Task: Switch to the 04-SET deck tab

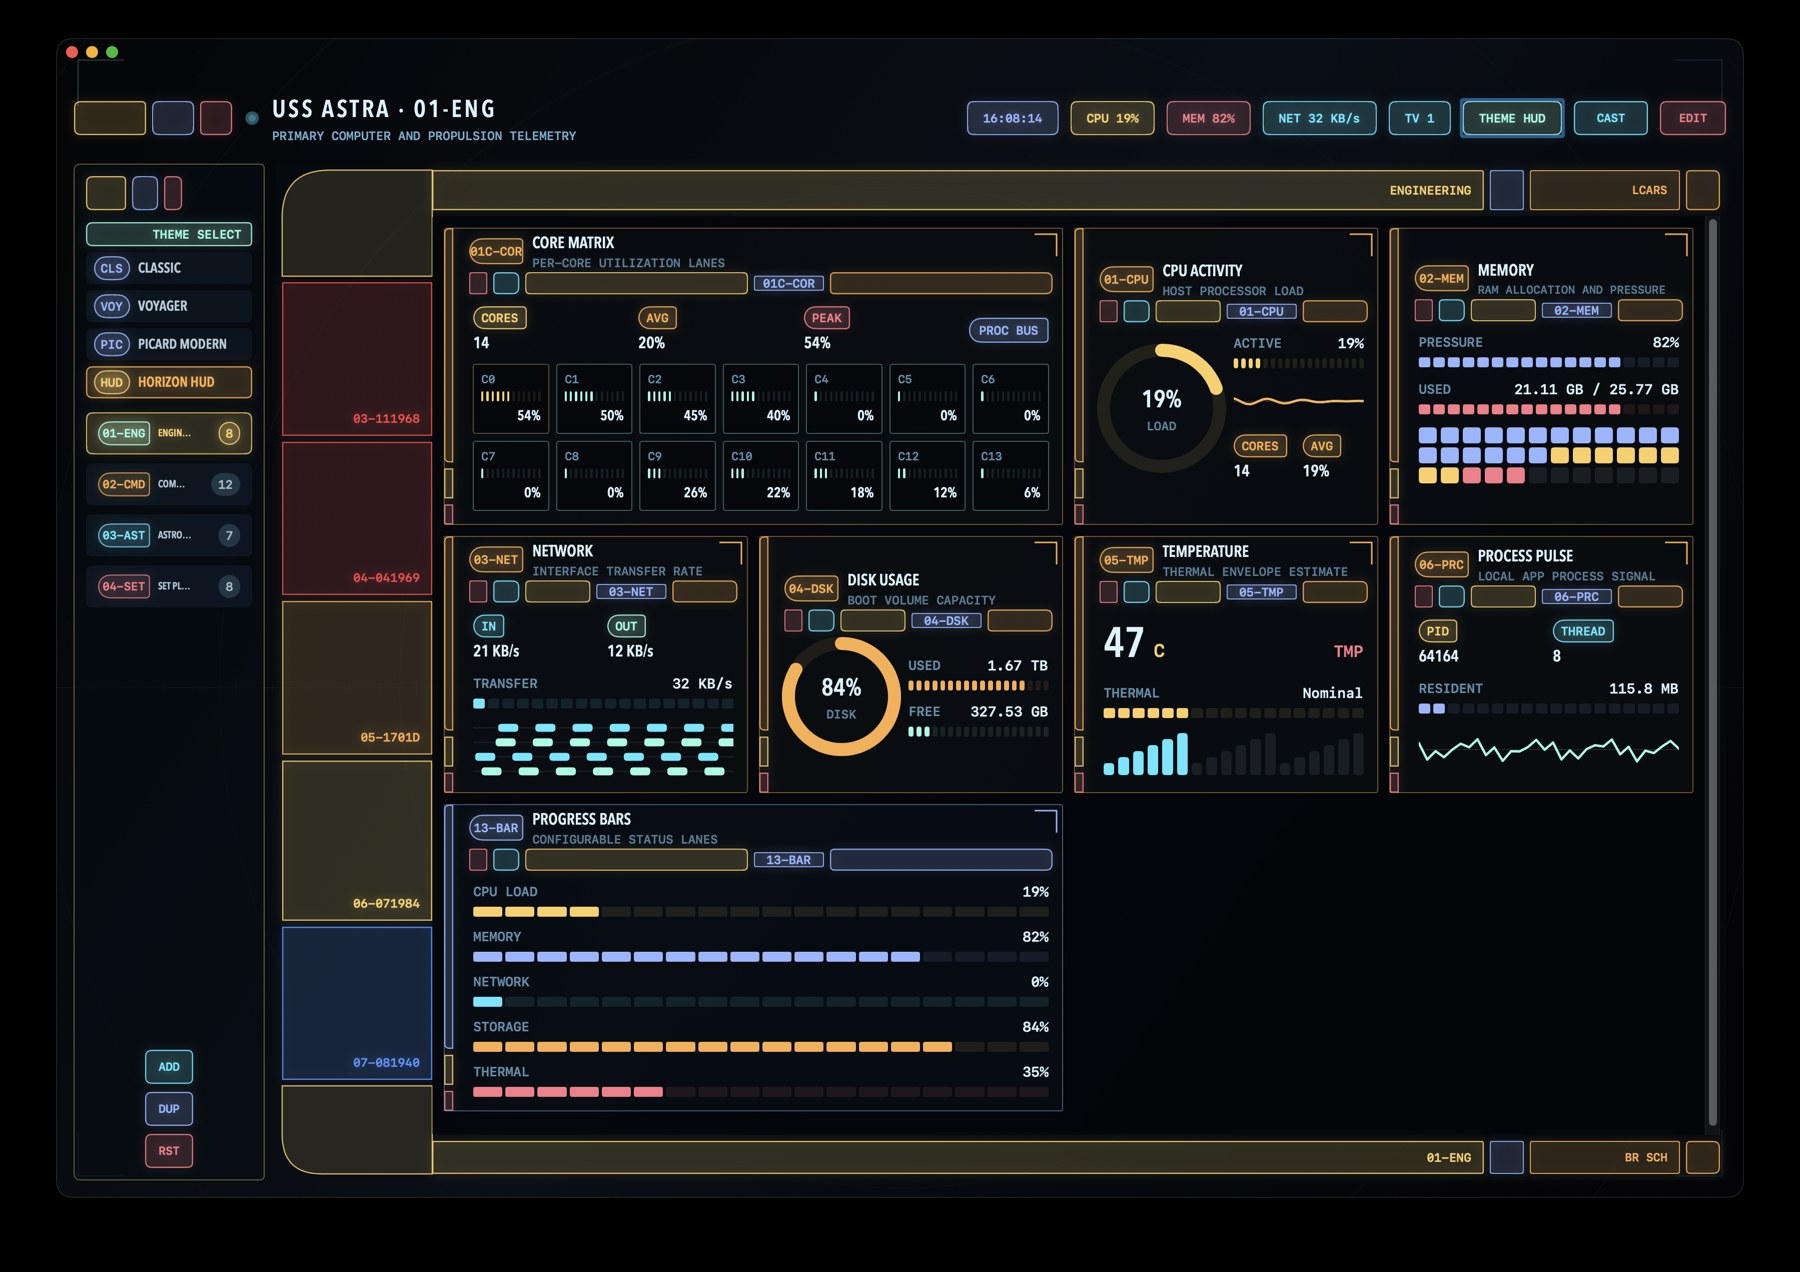Action: [x=169, y=586]
